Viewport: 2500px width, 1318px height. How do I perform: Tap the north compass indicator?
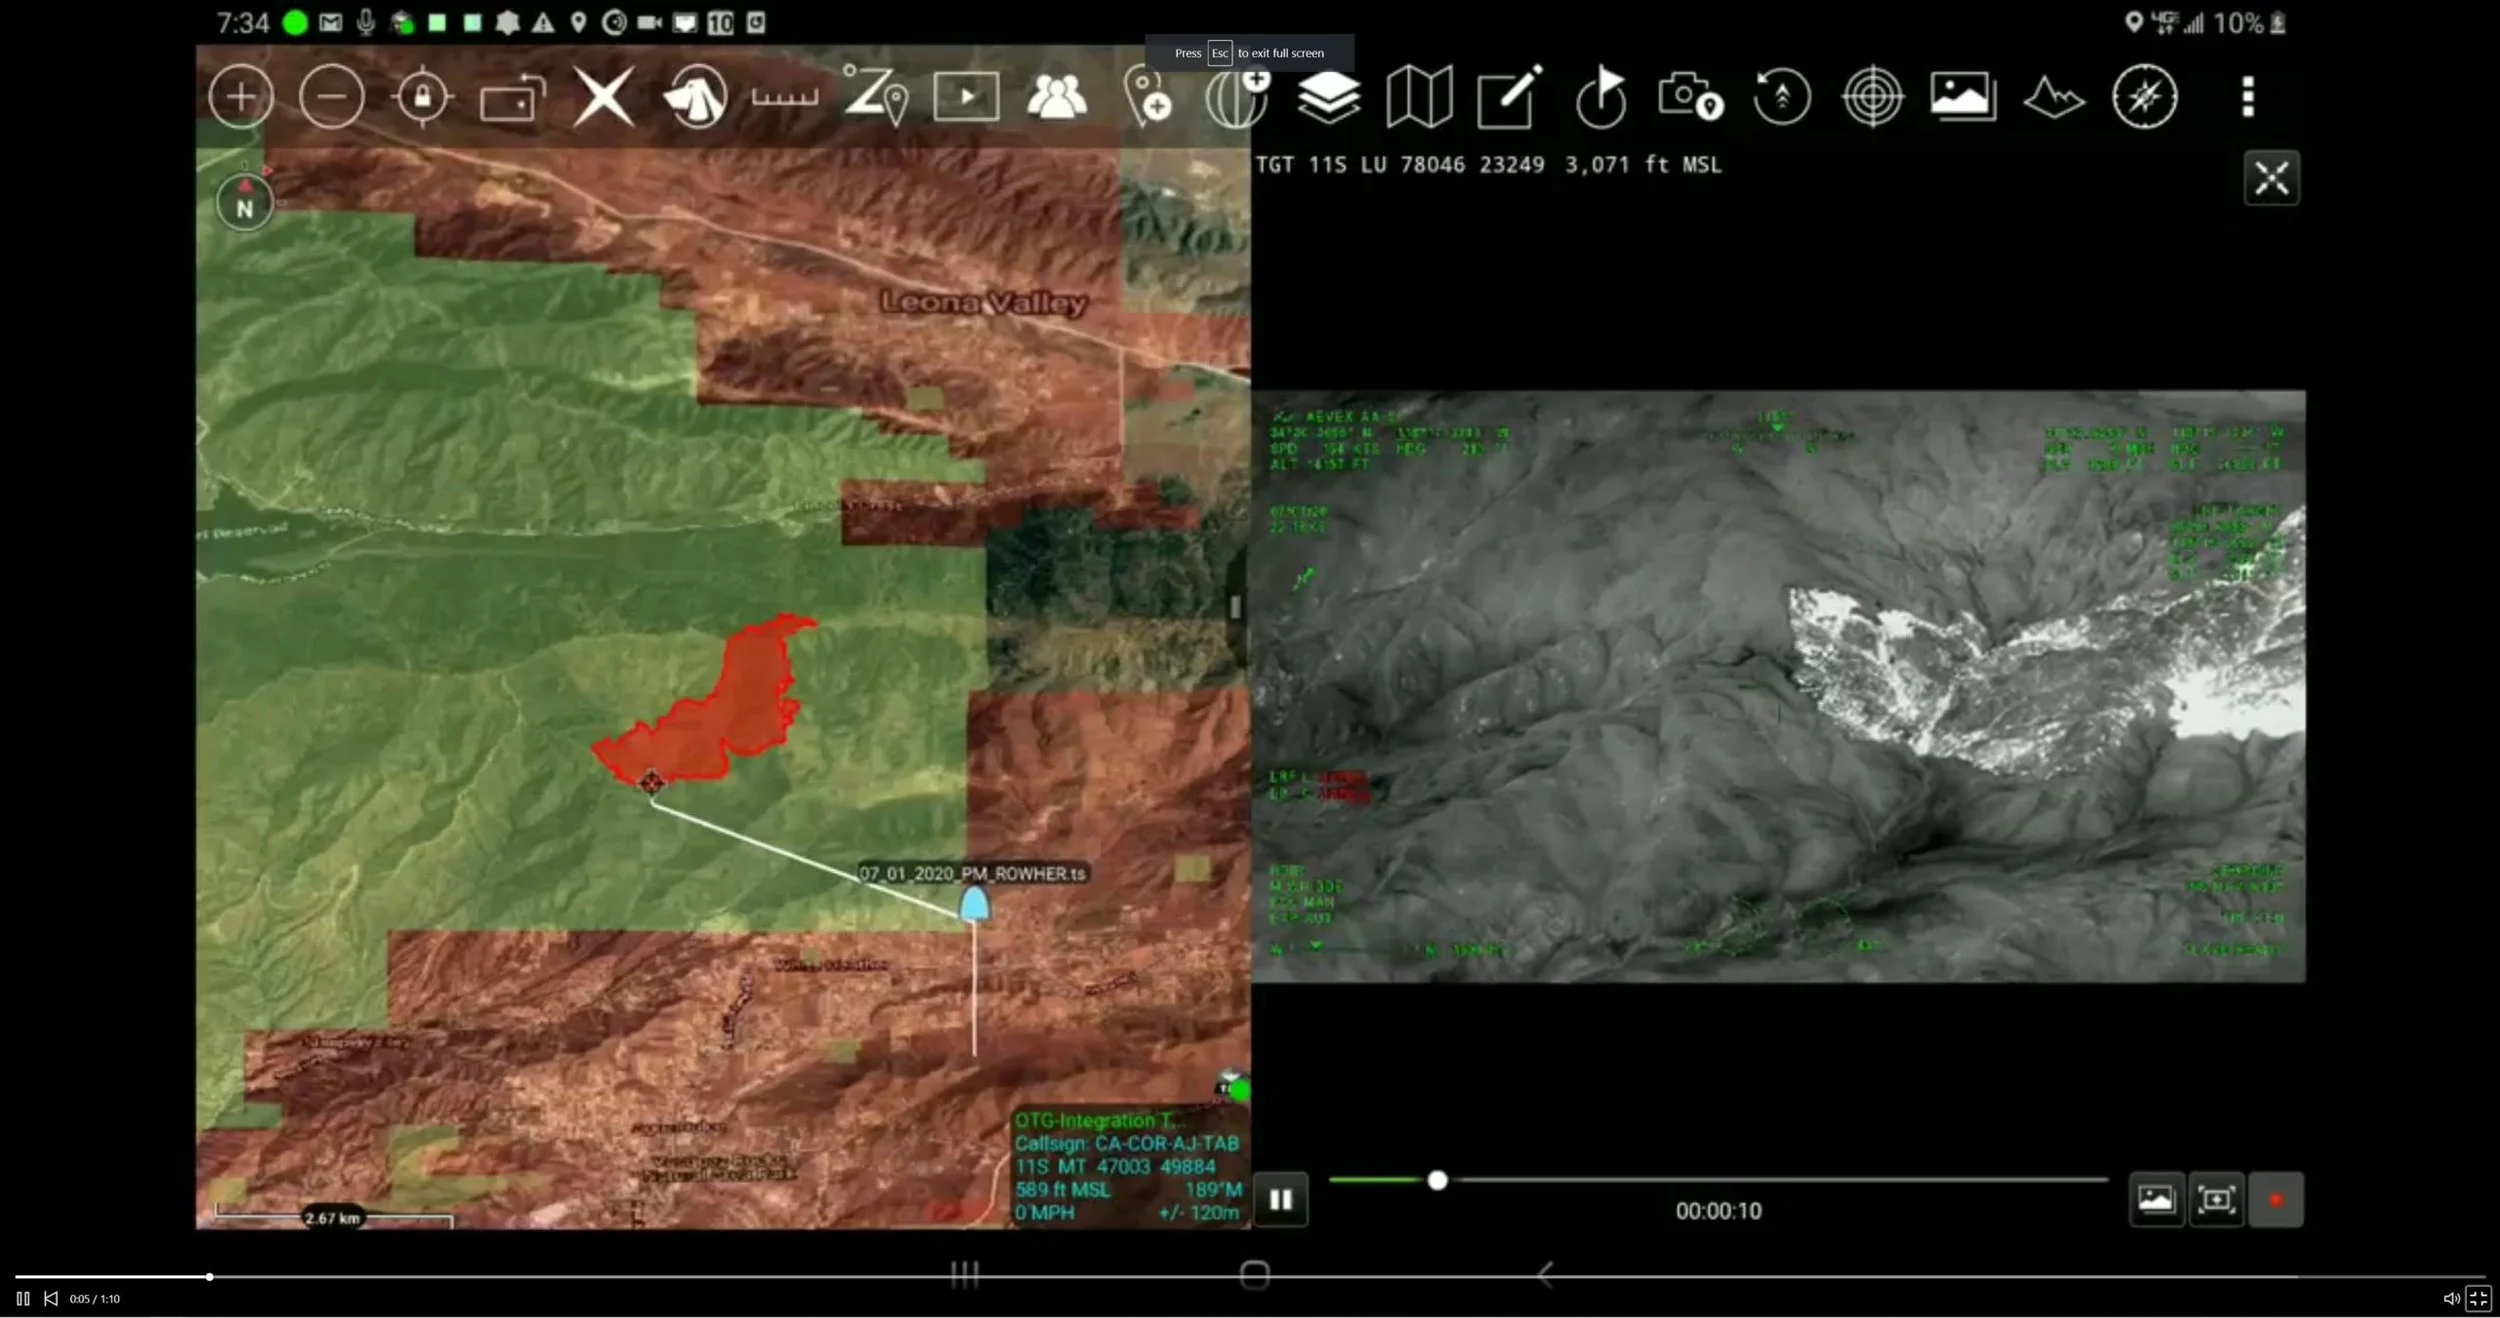(x=244, y=204)
